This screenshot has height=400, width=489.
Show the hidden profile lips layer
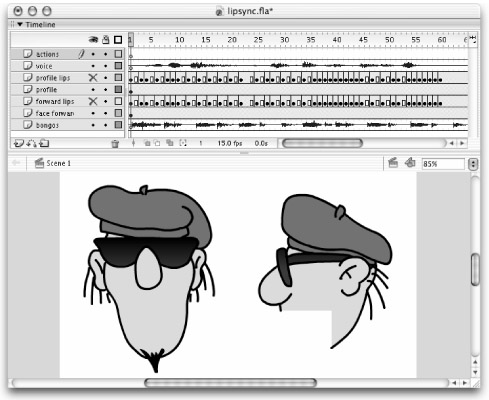coord(93,78)
